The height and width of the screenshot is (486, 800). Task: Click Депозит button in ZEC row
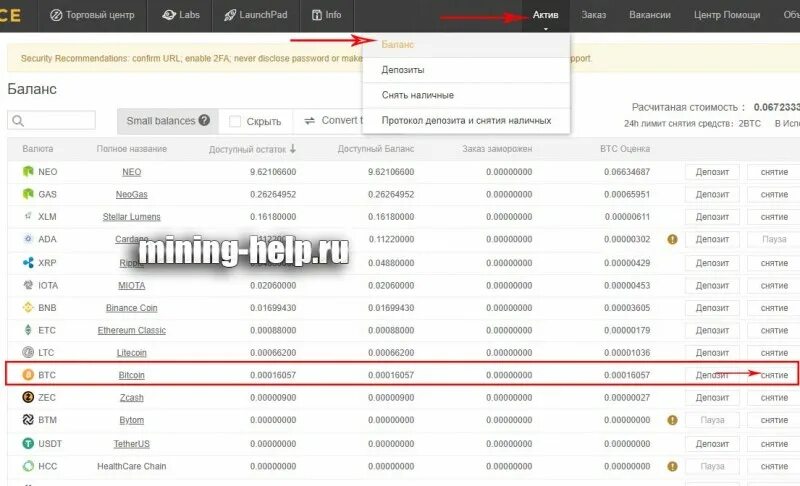[x=712, y=397]
